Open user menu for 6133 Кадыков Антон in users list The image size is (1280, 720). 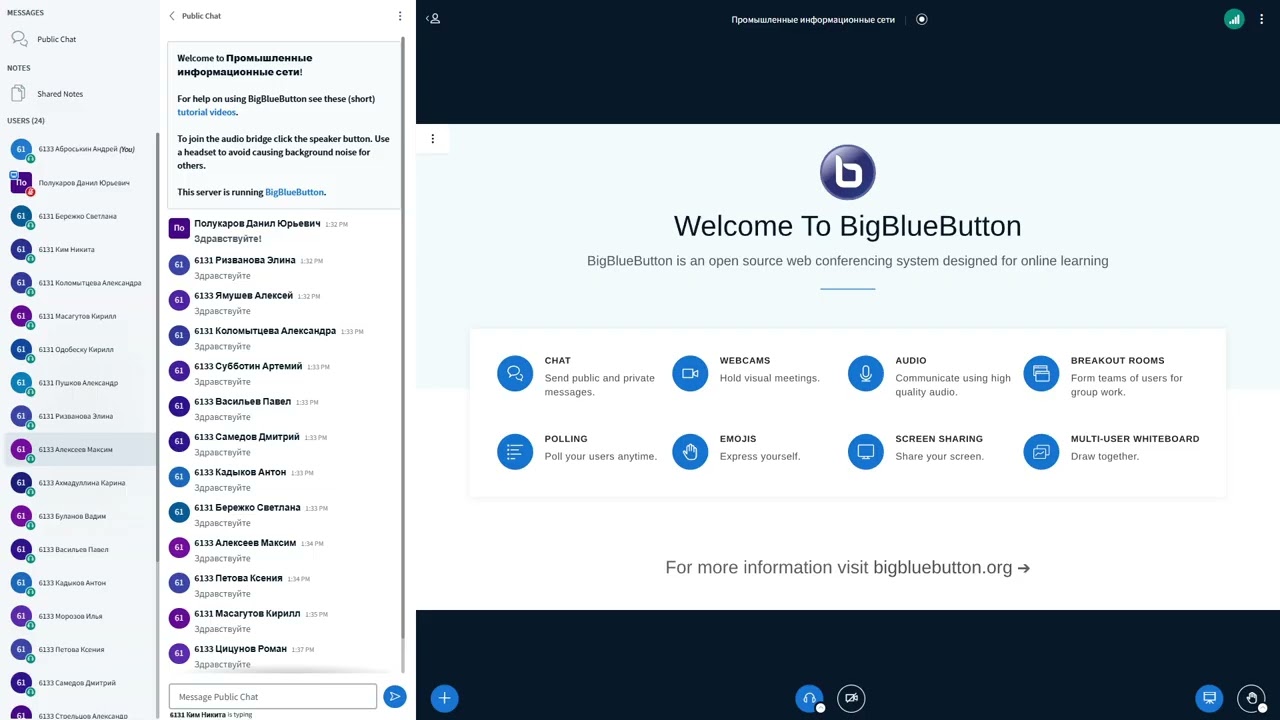tap(80, 583)
